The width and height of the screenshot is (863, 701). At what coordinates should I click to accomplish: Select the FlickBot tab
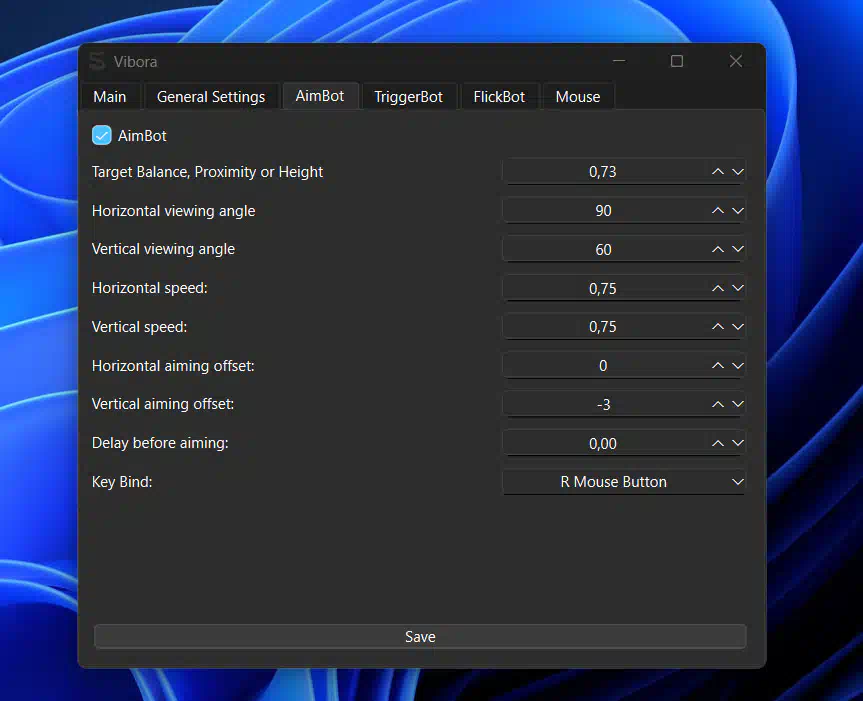[x=499, y=97]
